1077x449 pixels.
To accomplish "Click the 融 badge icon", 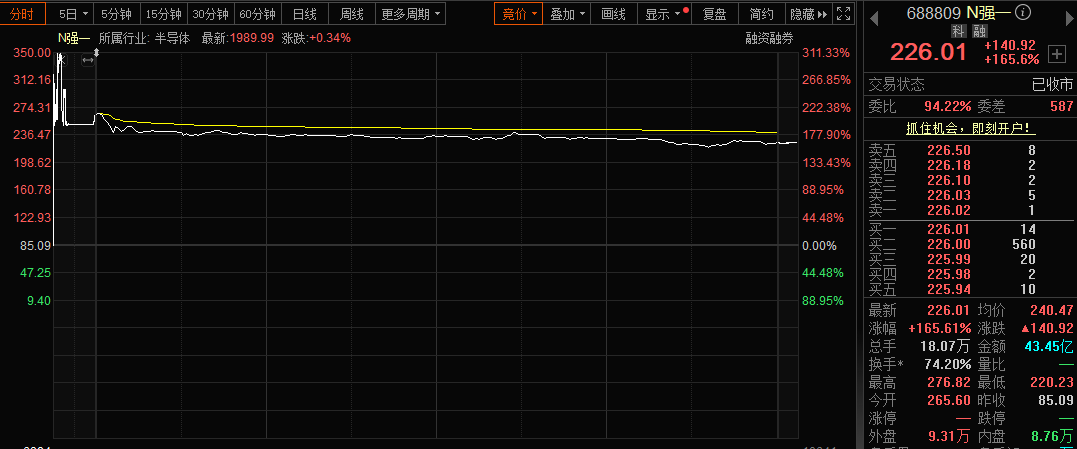I will (x=977, y=31).
